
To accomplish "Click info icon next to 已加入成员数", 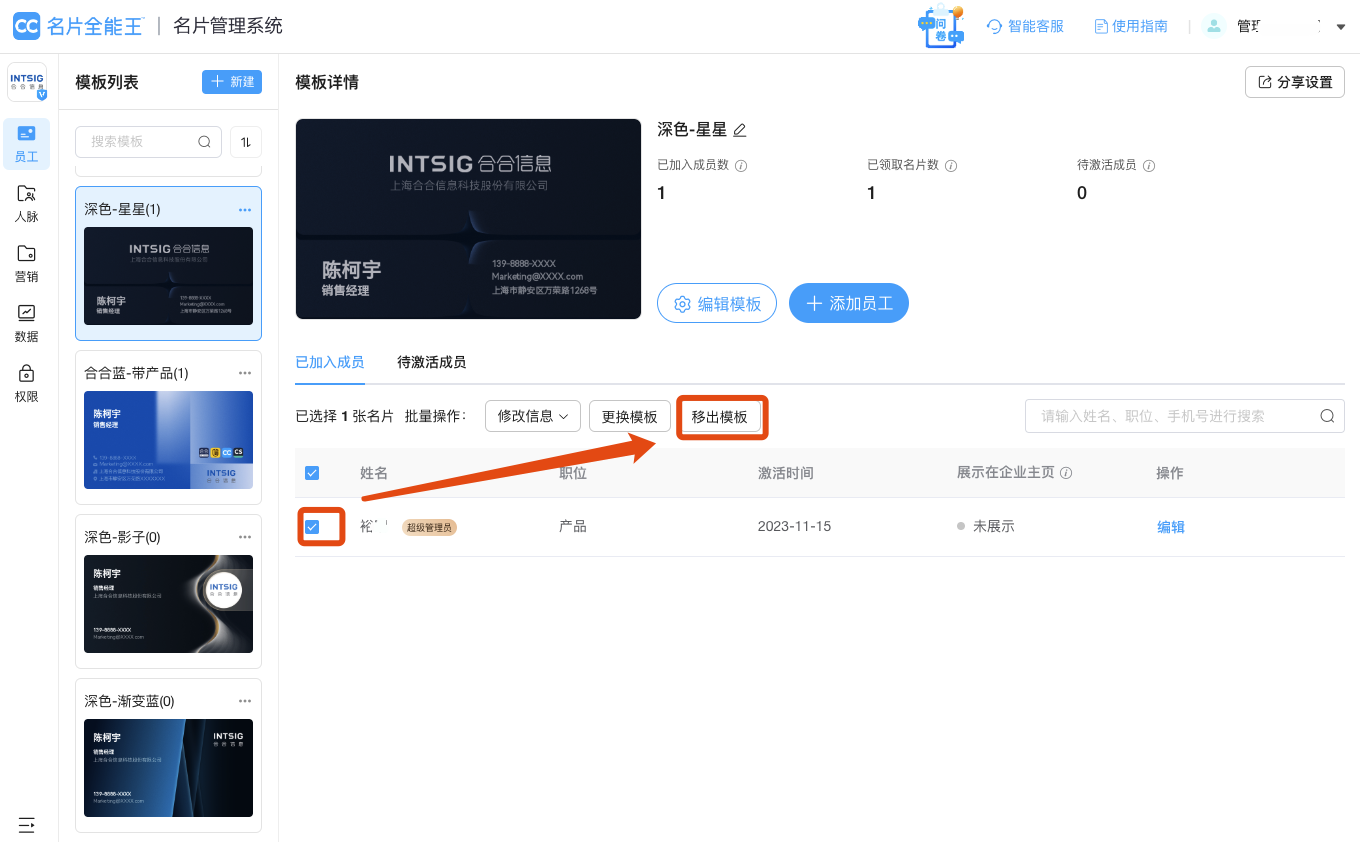I will [741, 166].
